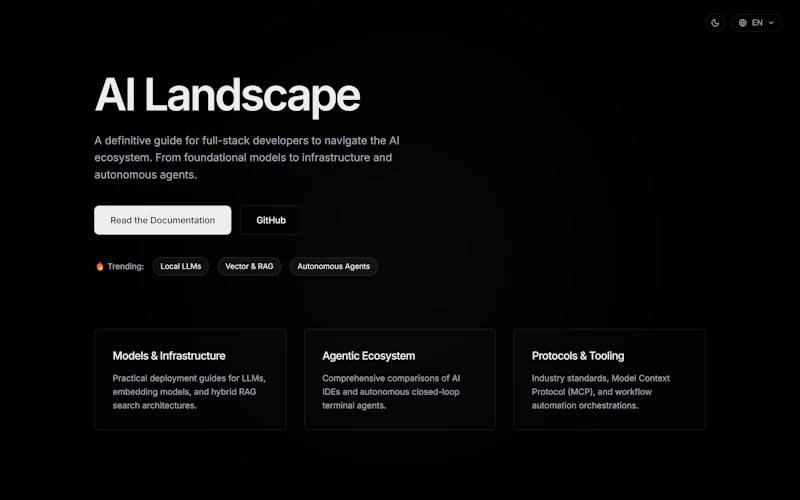The width and height of the screenshot is (800, 500).
Task: Open the GitHub button link
Action: (271, 220)
